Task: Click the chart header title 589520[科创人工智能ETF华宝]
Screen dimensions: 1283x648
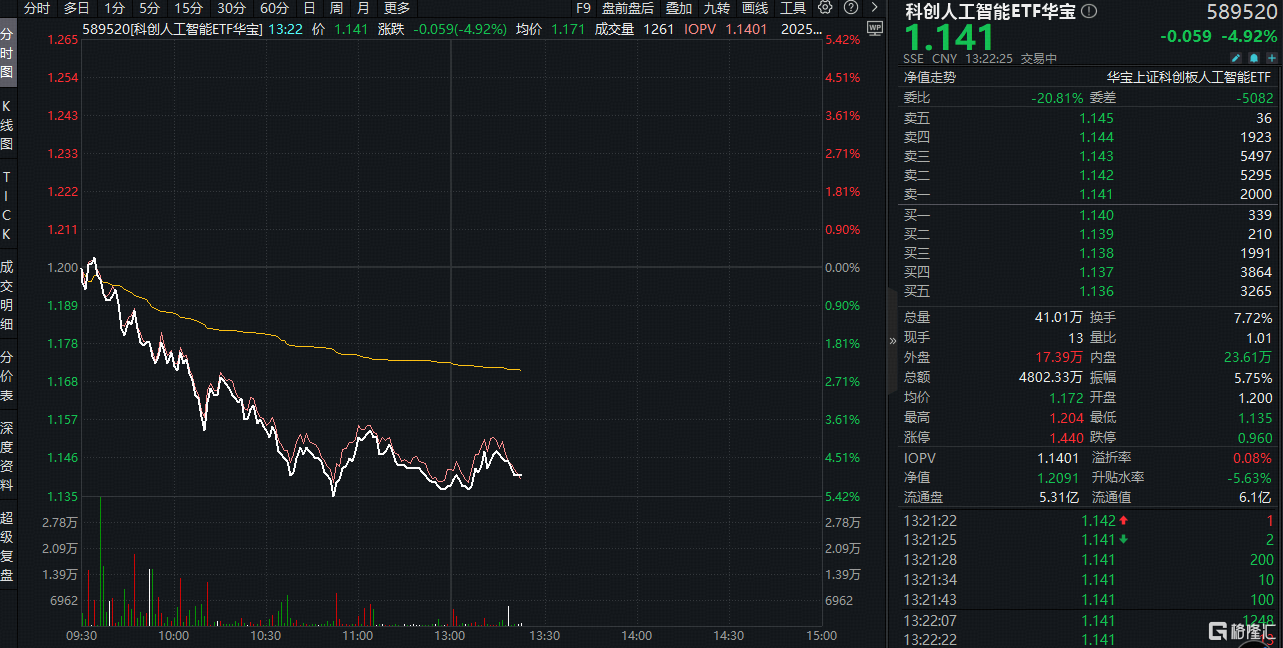Action: click(172, 29)
